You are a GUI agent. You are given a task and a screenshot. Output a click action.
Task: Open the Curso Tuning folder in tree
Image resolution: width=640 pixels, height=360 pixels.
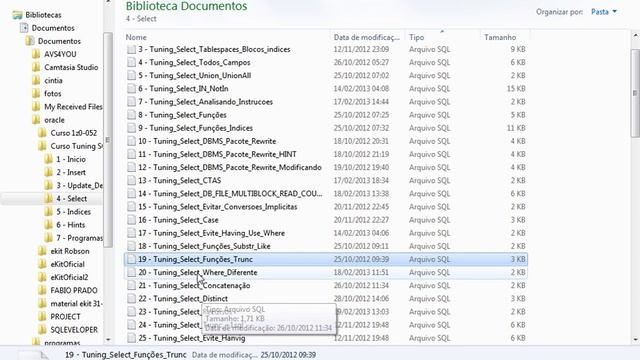pos(76,146)
